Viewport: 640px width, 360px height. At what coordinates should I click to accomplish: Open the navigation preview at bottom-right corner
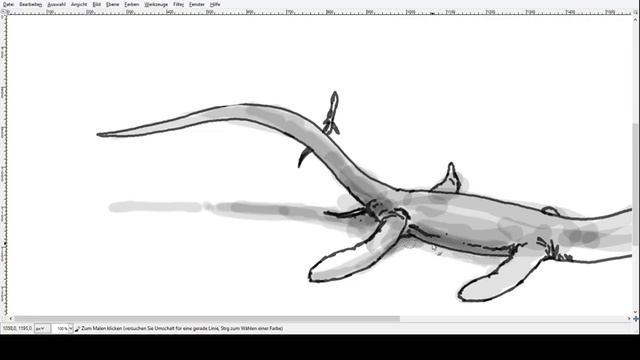[636, 318]
